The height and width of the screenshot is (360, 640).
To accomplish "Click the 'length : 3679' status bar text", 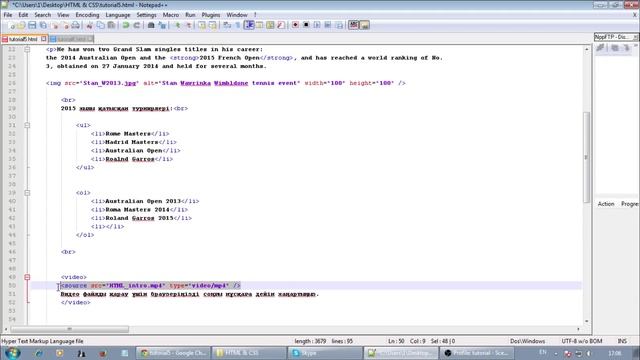I will pyautogui.click(x=310, y=341).
